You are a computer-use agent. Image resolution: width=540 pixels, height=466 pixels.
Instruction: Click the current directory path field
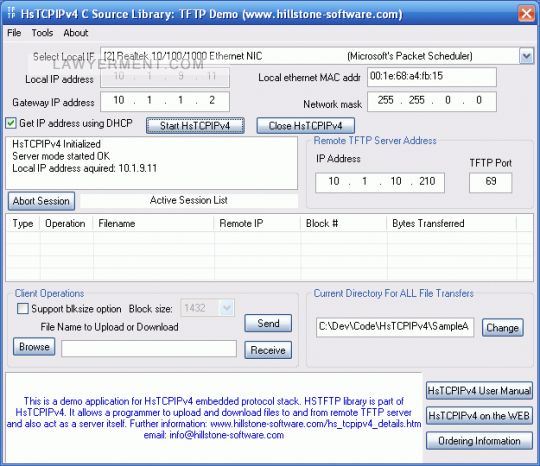(x=395, y=327)
